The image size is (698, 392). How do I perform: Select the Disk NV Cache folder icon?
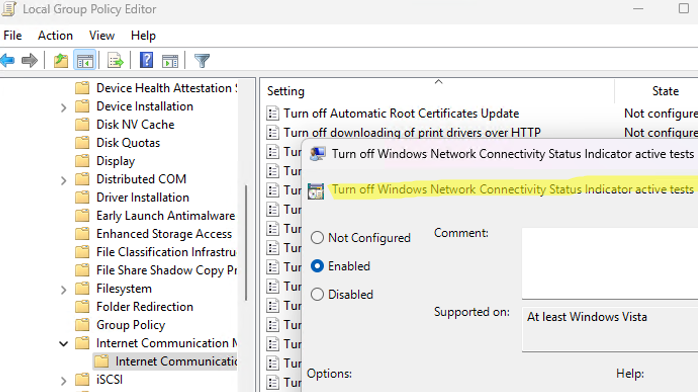(82, 124)
